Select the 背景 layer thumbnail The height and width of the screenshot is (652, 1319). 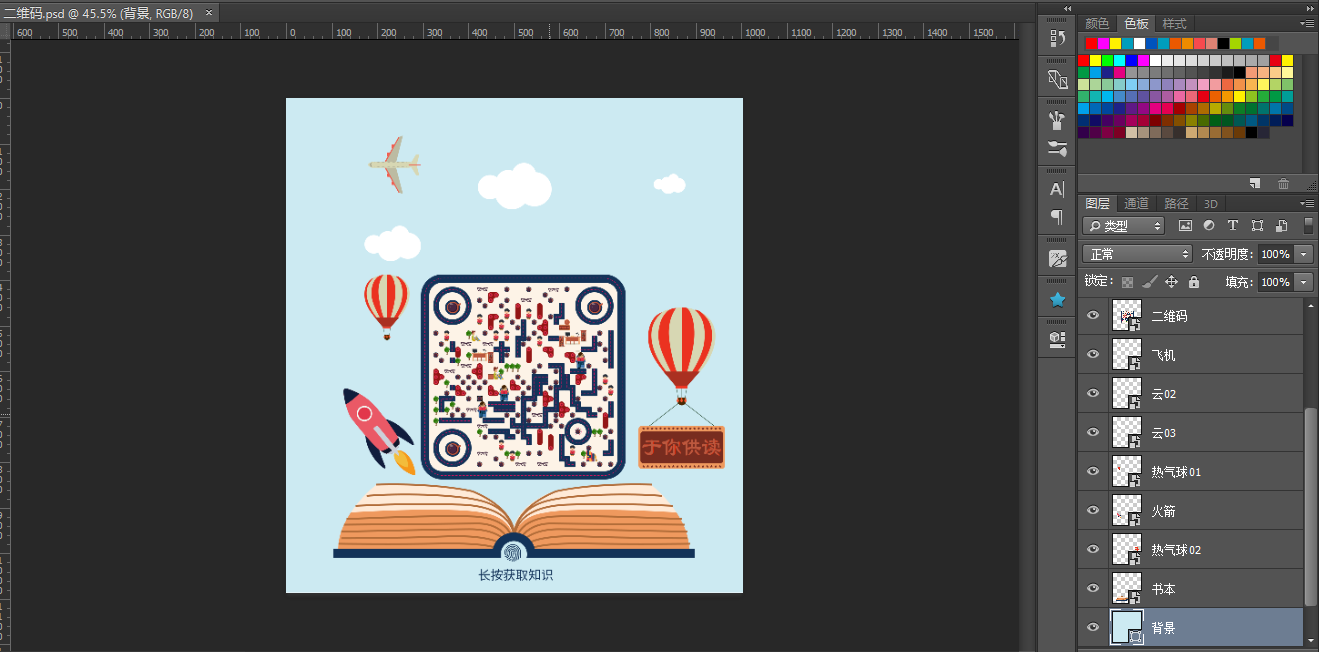(1127, 627)
